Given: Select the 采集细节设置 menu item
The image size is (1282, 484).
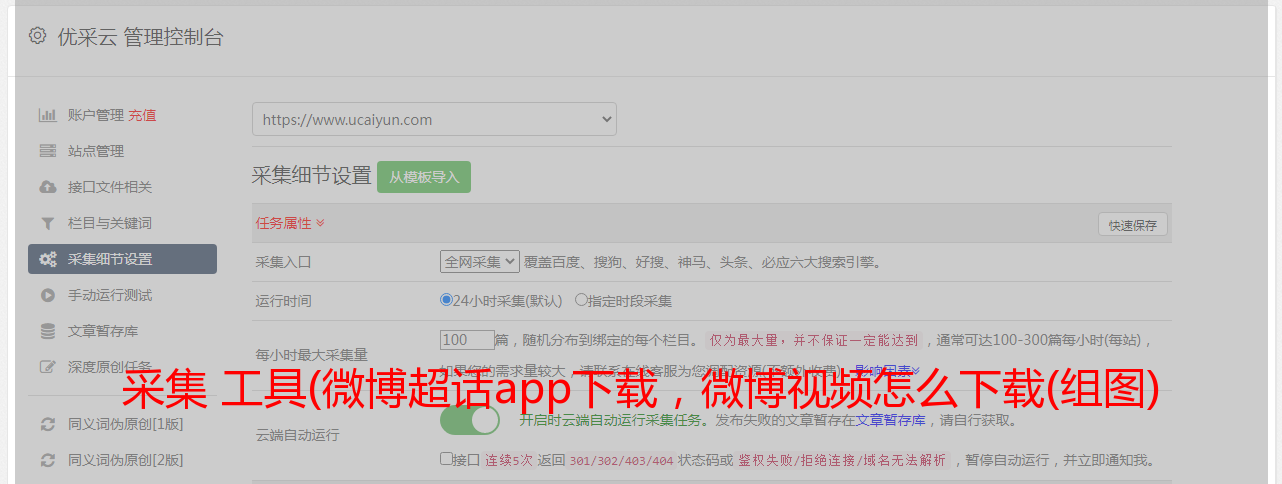Looking at the screenshot, I should click(122, 259).
